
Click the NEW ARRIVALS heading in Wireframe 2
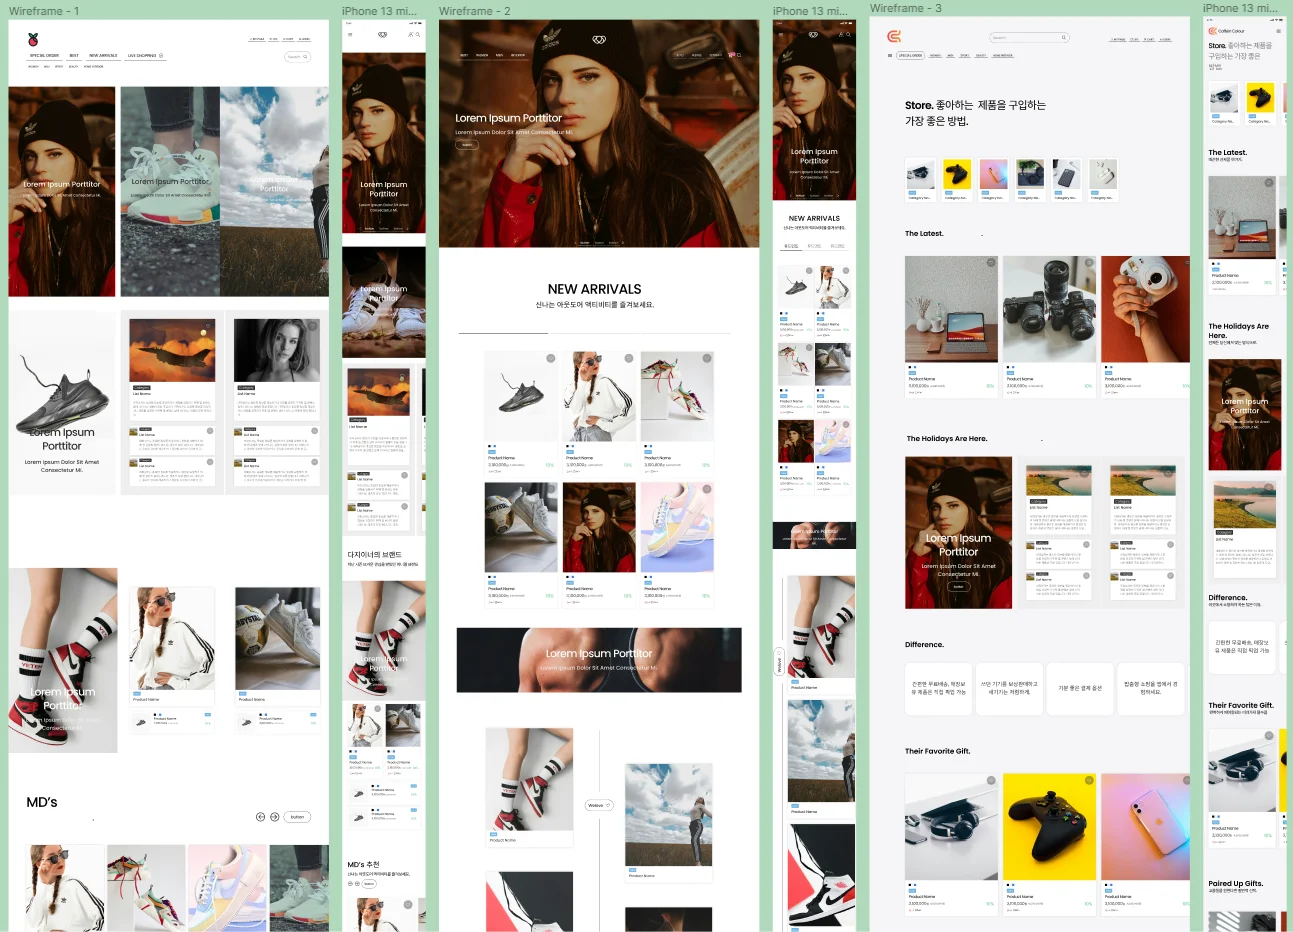(594, 289)
